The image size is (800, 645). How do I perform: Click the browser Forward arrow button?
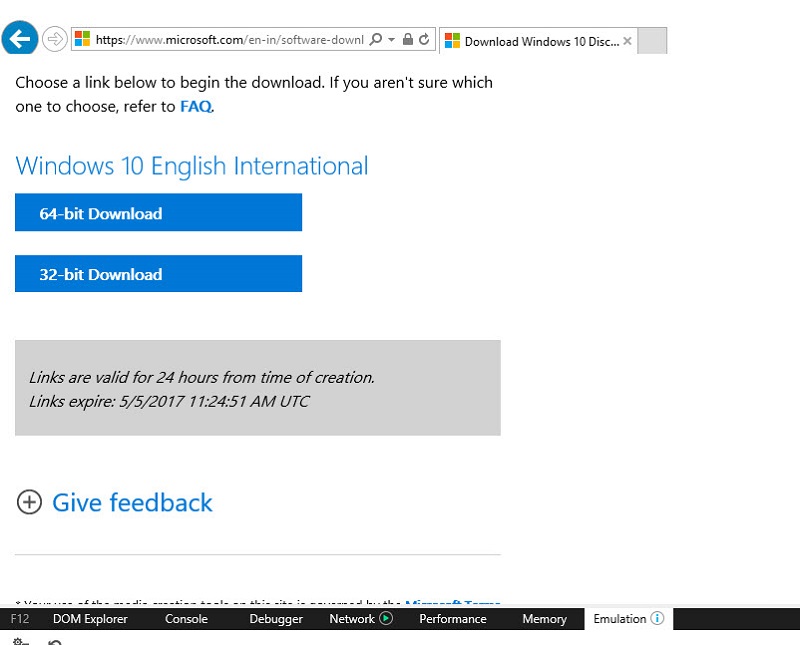[x=55, y=39]
